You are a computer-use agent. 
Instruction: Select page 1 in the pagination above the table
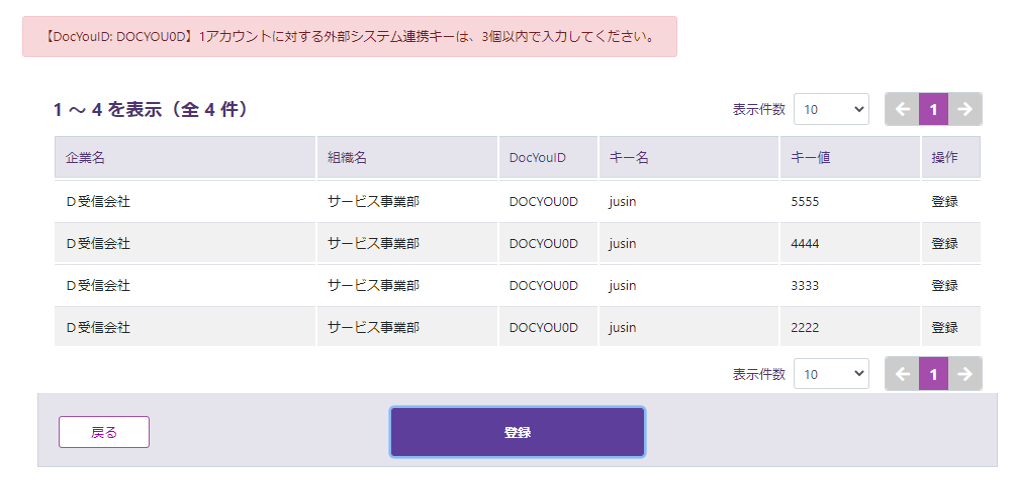(933, 109)
